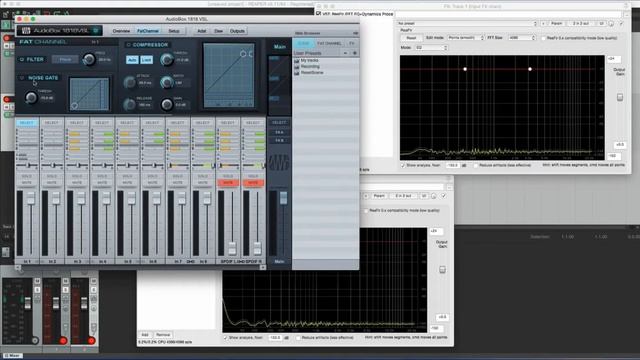This screenshot has height=360, width=640.
Task: Open the My tracks preset folder
Action: 309,60
